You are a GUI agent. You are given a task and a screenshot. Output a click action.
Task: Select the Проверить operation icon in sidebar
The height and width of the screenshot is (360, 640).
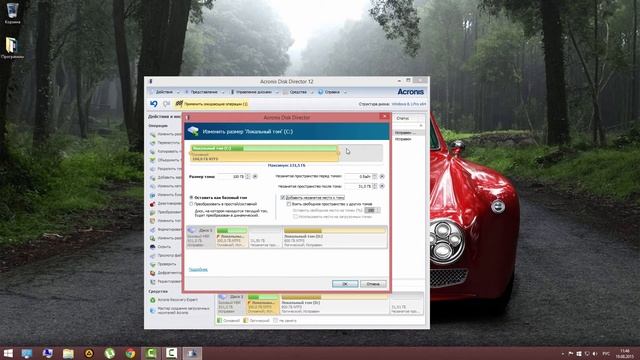click(153, 264)
